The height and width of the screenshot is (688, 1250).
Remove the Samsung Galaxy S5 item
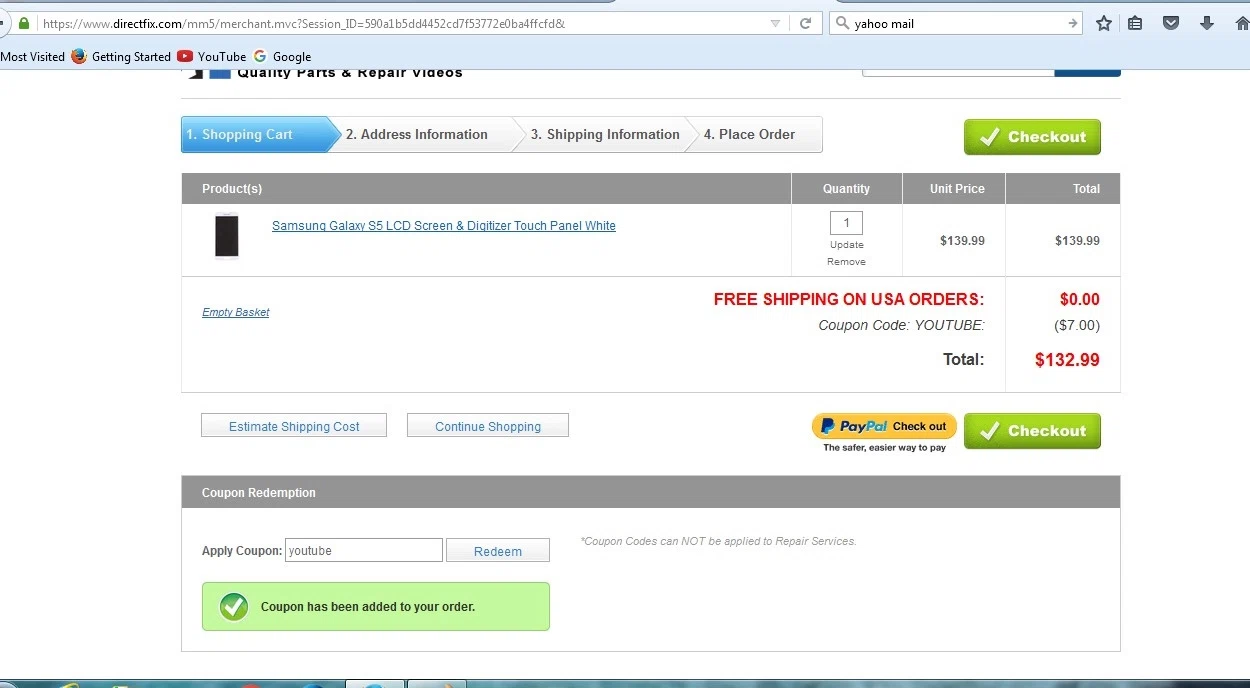846,262
